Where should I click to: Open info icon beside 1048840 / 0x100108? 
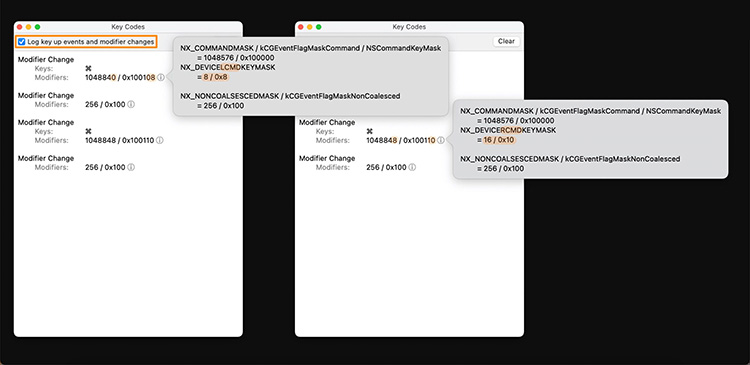coord(161,77)
